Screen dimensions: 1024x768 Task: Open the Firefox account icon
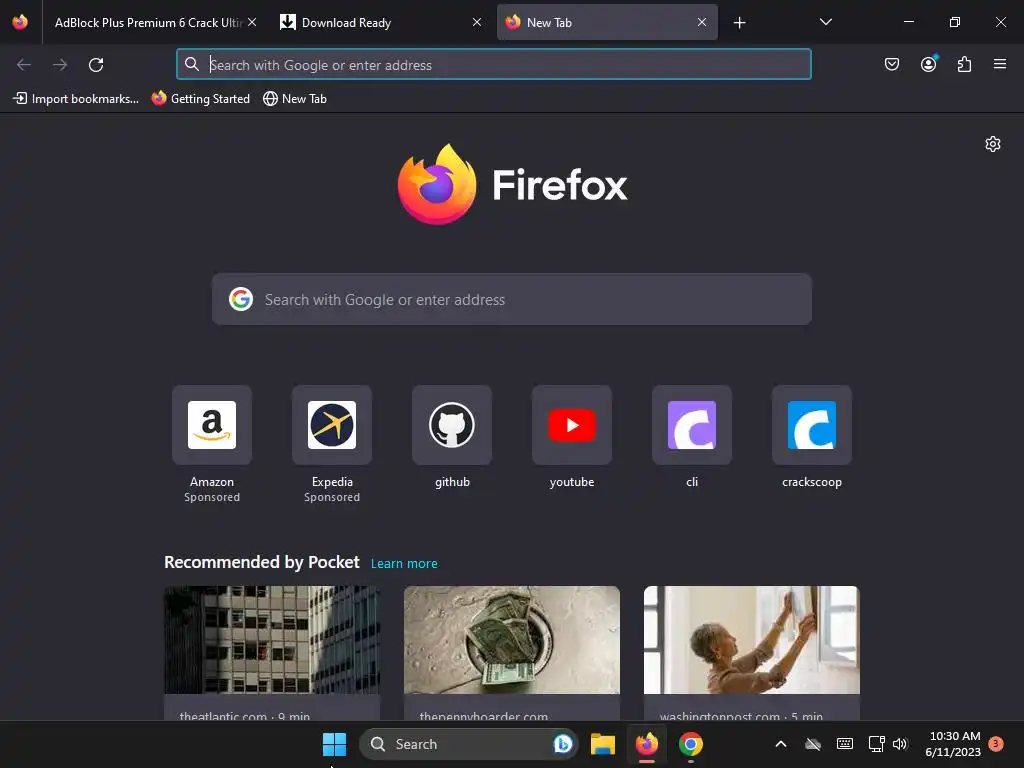point(928,64)
